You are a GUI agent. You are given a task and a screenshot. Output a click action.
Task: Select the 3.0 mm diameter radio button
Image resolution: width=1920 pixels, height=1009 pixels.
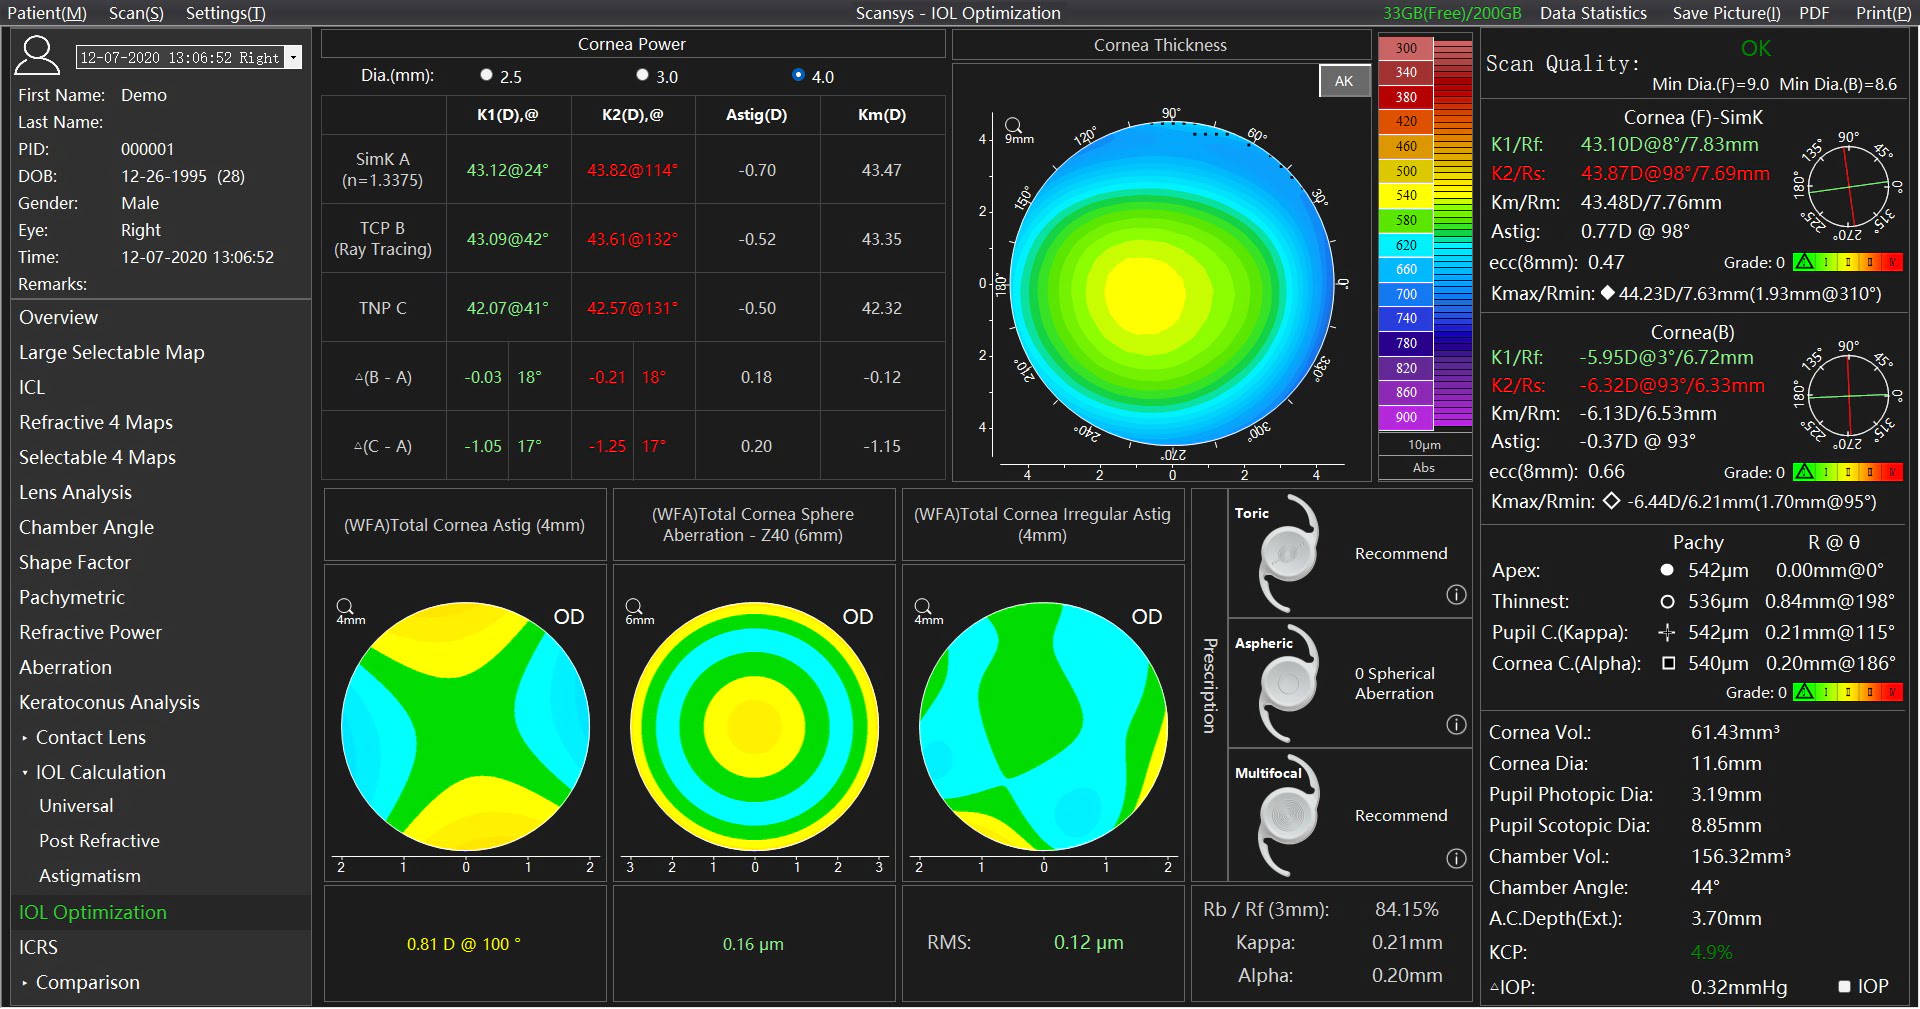(x=643, y=75)
